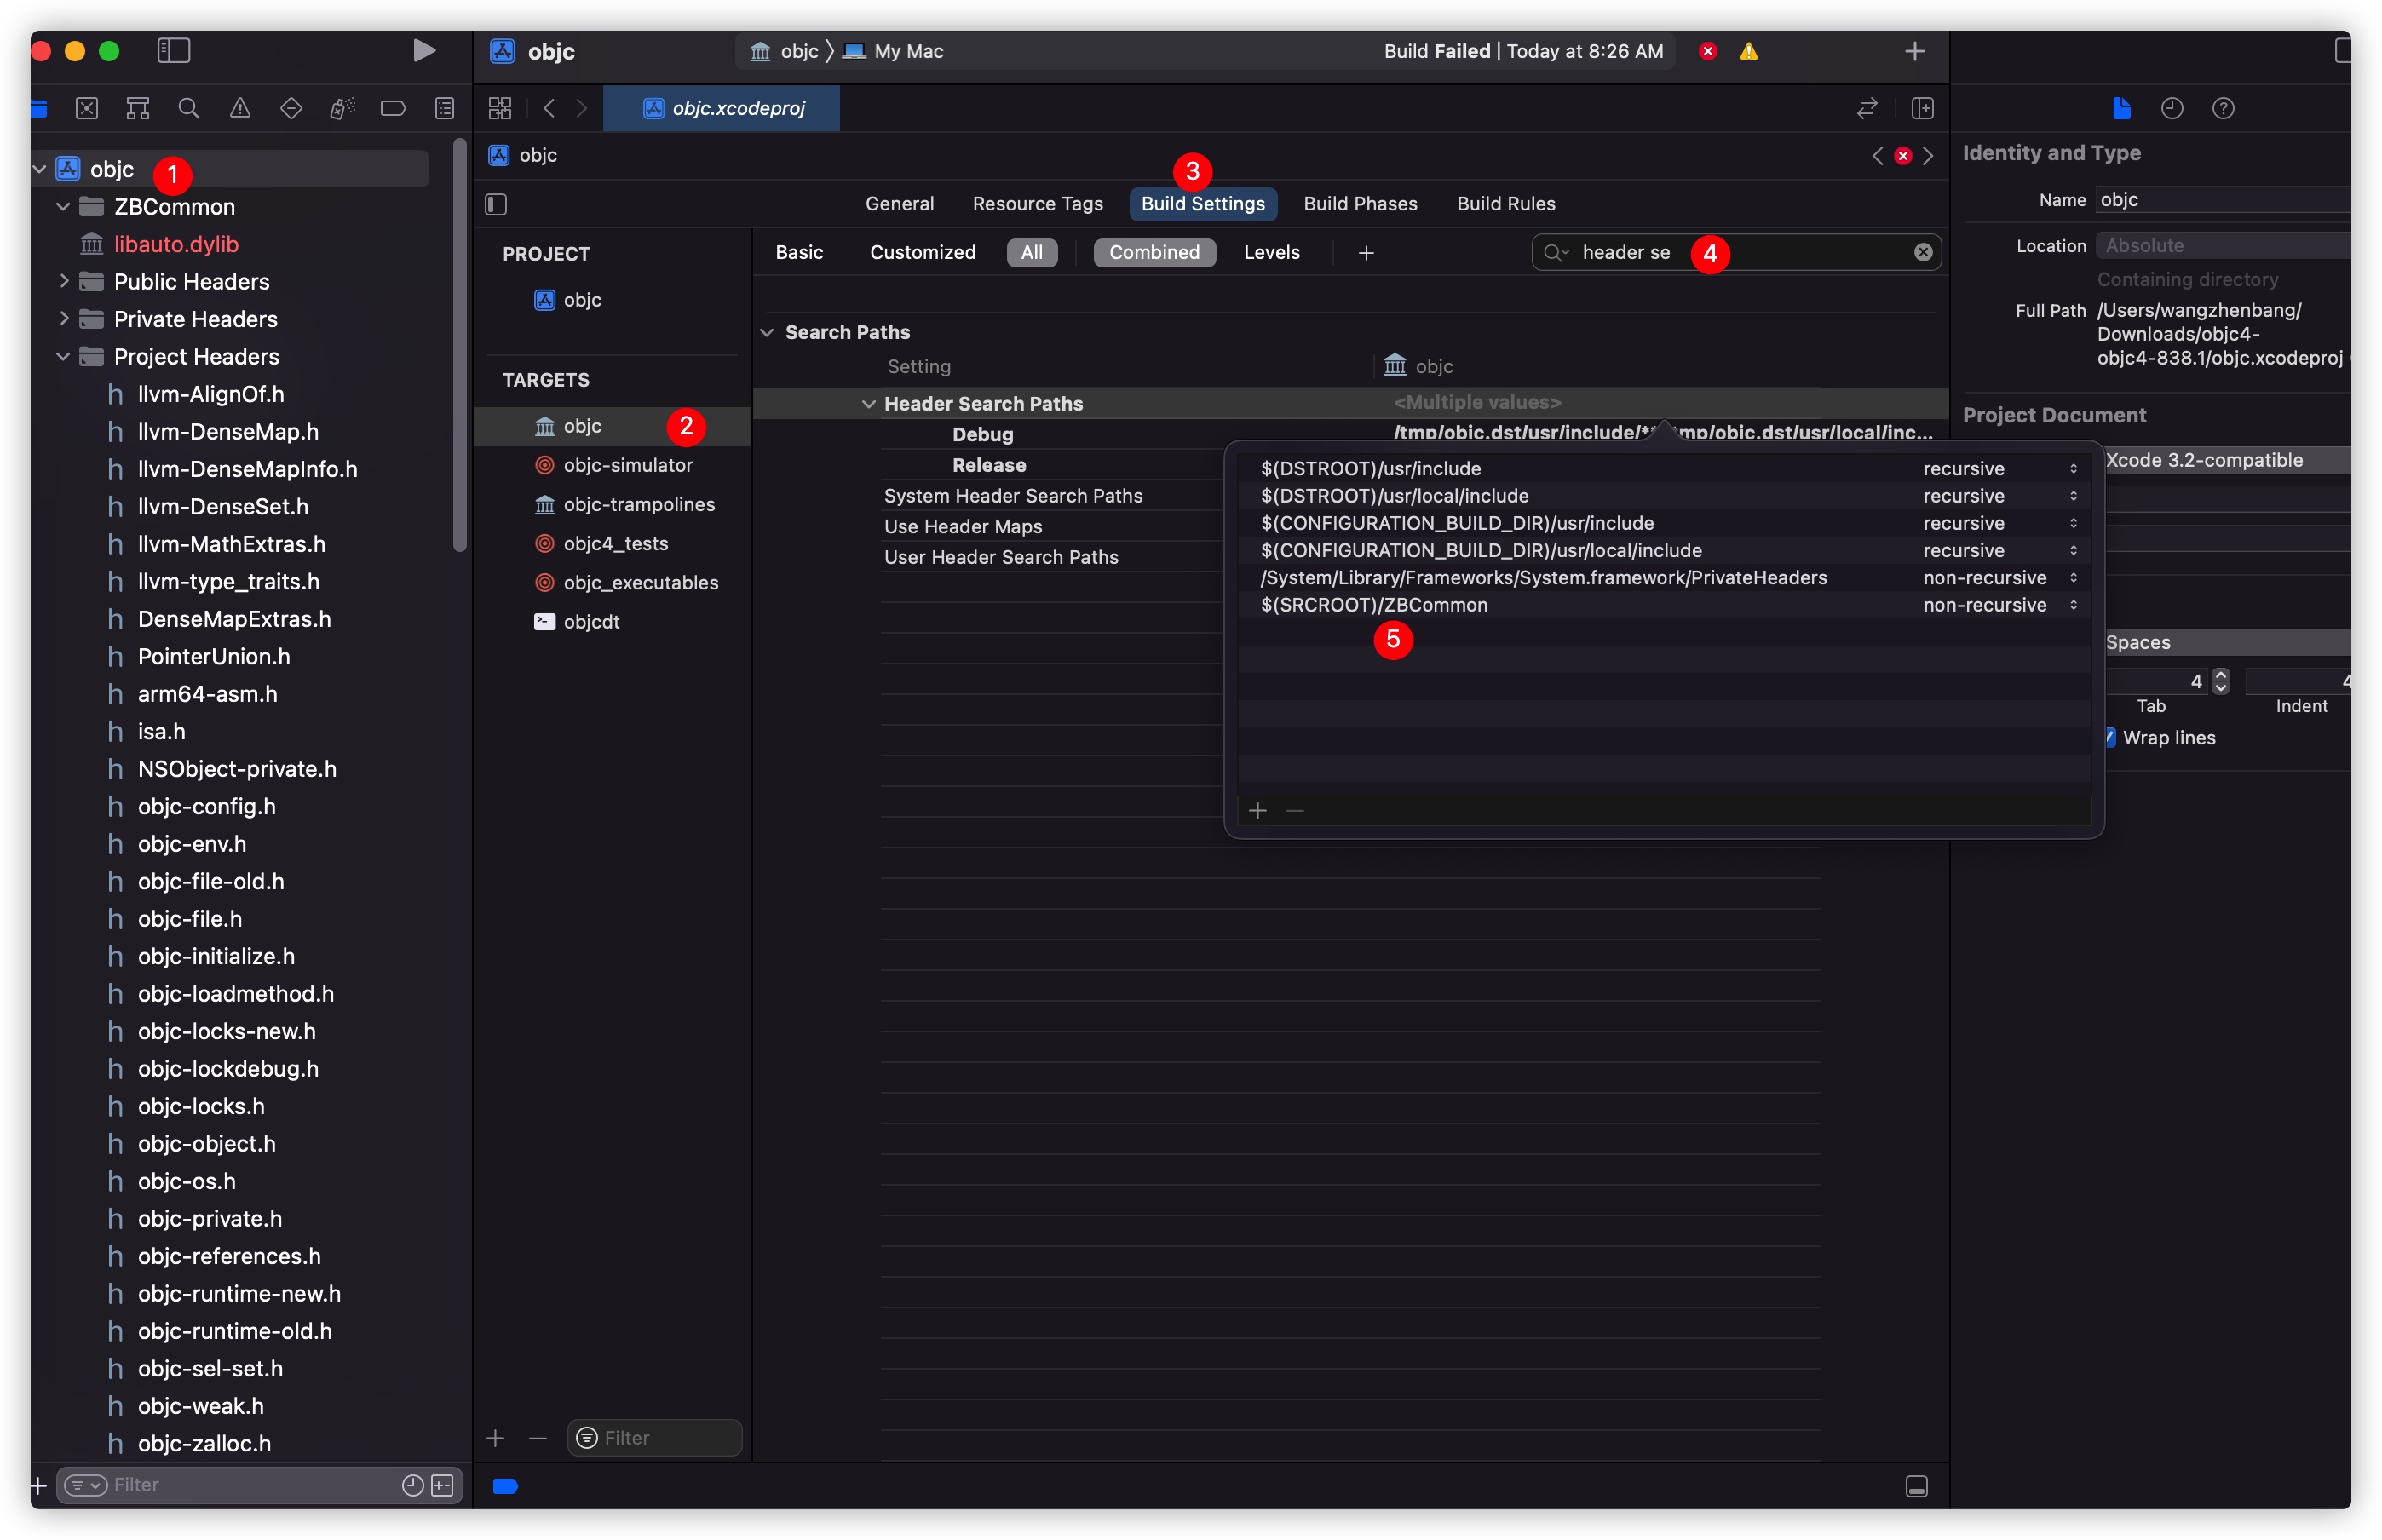
Task: Toggle the Wrap lines checkbox
Action: [x=2110, y=737]
